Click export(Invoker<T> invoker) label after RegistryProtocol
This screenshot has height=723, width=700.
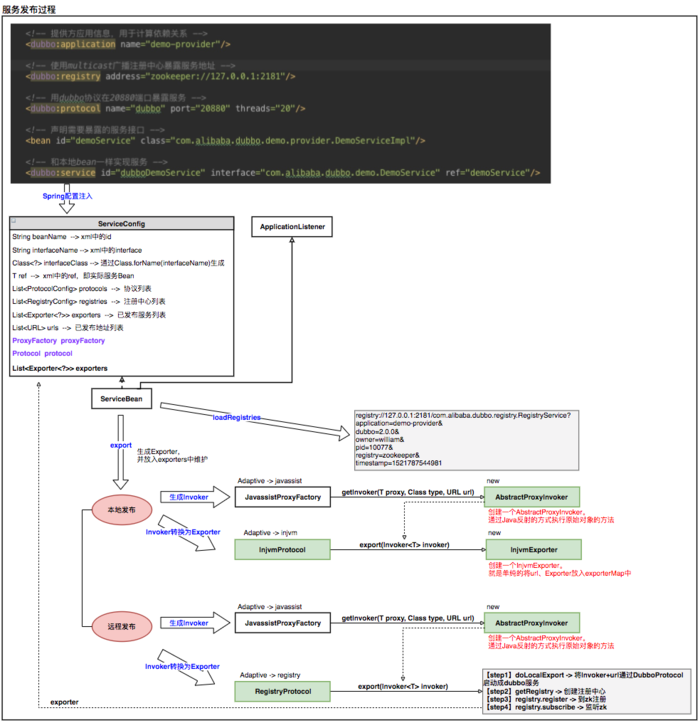coord(403,687)
